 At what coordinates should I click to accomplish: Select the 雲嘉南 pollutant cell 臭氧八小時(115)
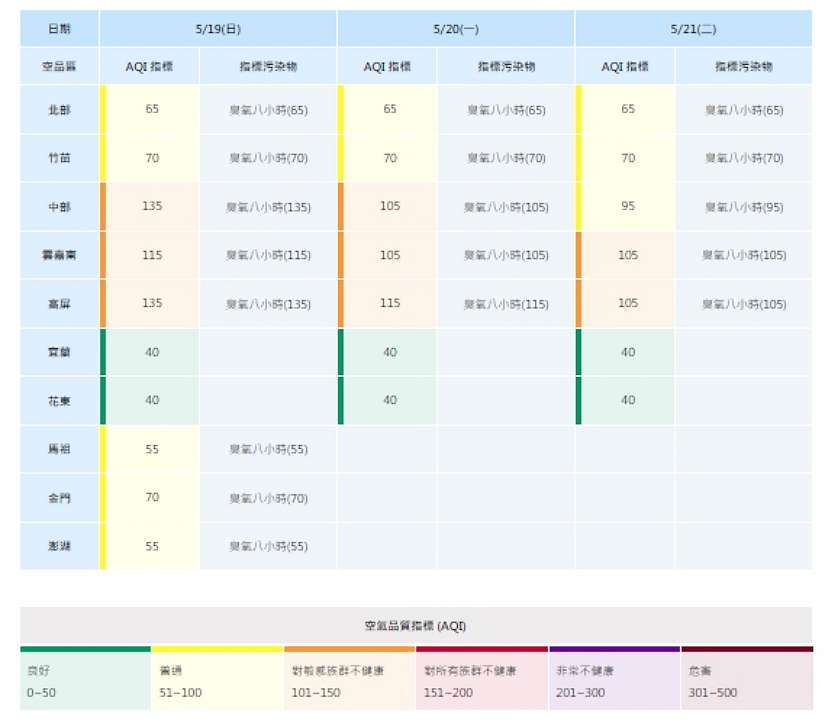click(x=268, y=256)
